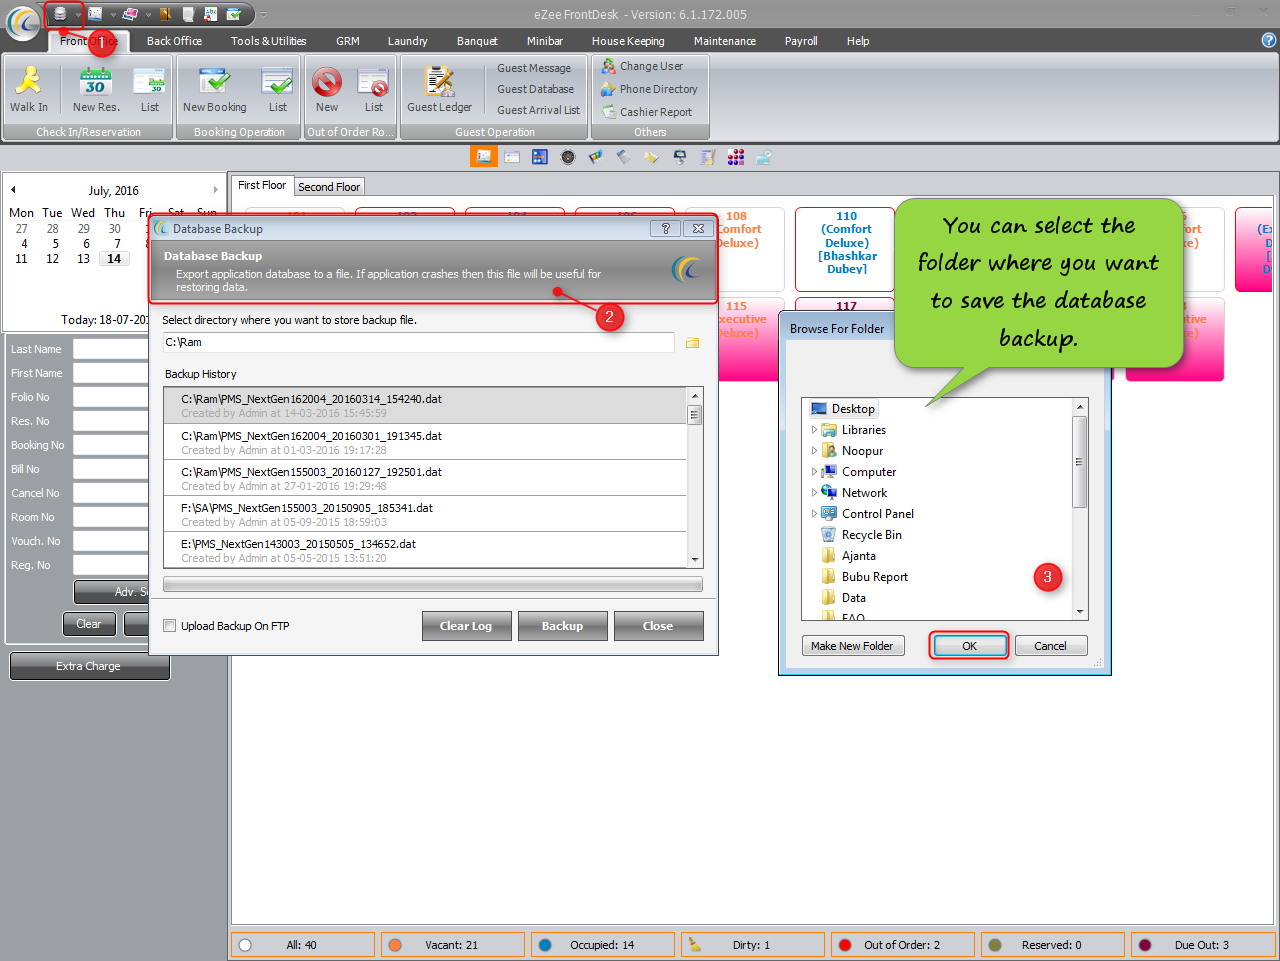The image size is (1280, 961).
Task: Click the help icon at top right of ribbon
Action: pos(1269,40)
